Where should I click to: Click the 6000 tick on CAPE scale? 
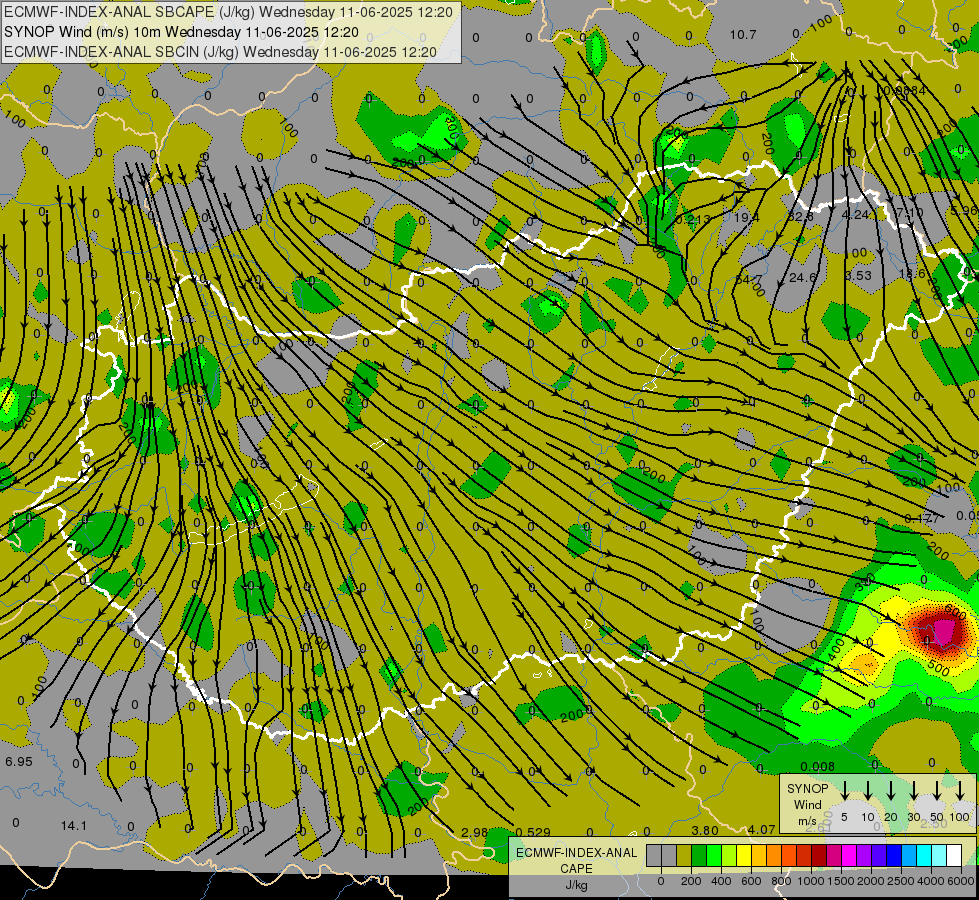962,881
